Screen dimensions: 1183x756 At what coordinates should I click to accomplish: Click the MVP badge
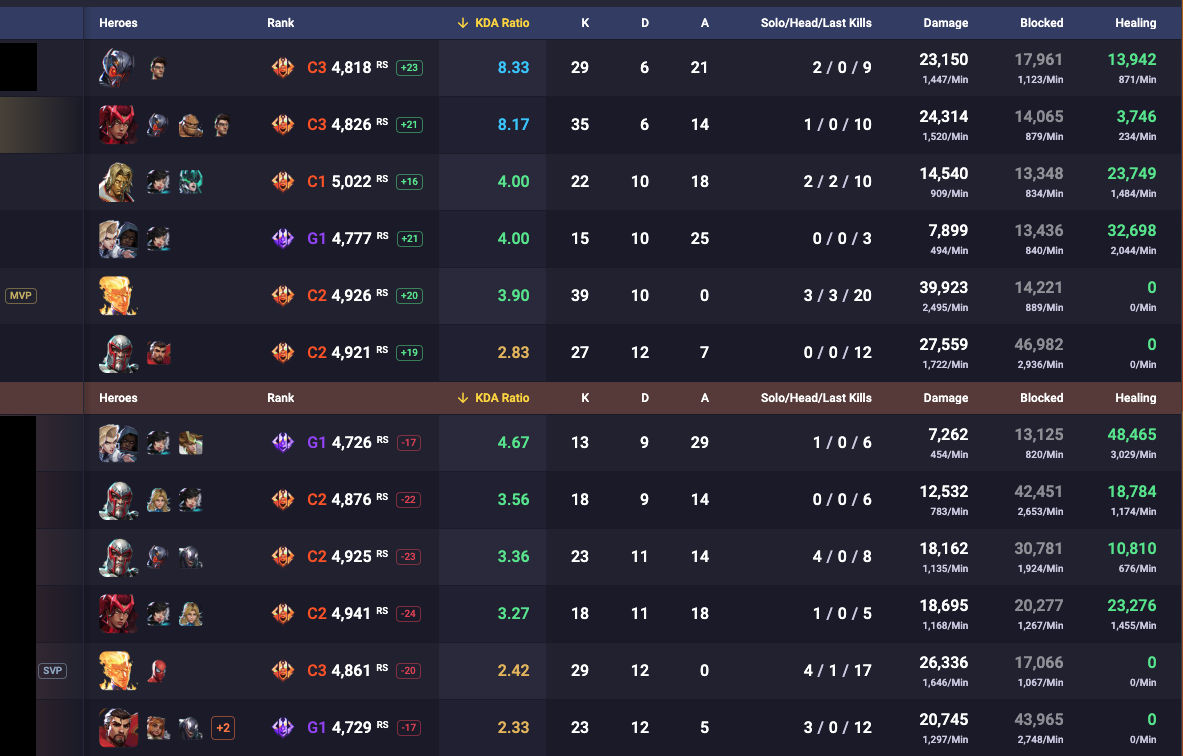tap(20, 296)
